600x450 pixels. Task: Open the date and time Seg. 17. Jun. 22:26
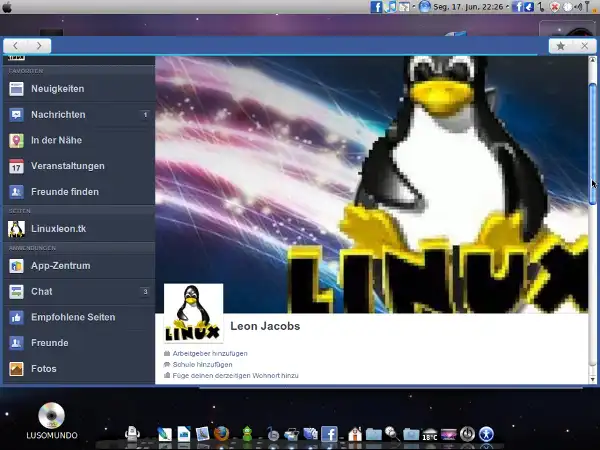click(468, 7)
